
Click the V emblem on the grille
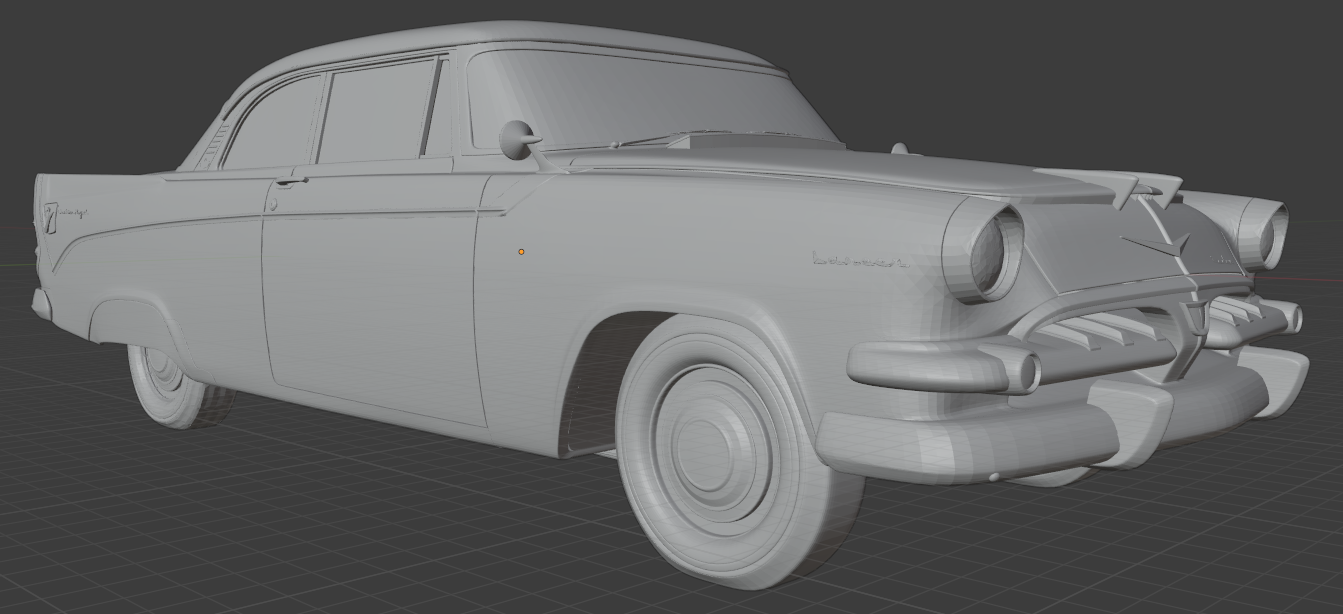pos(1160,247)
